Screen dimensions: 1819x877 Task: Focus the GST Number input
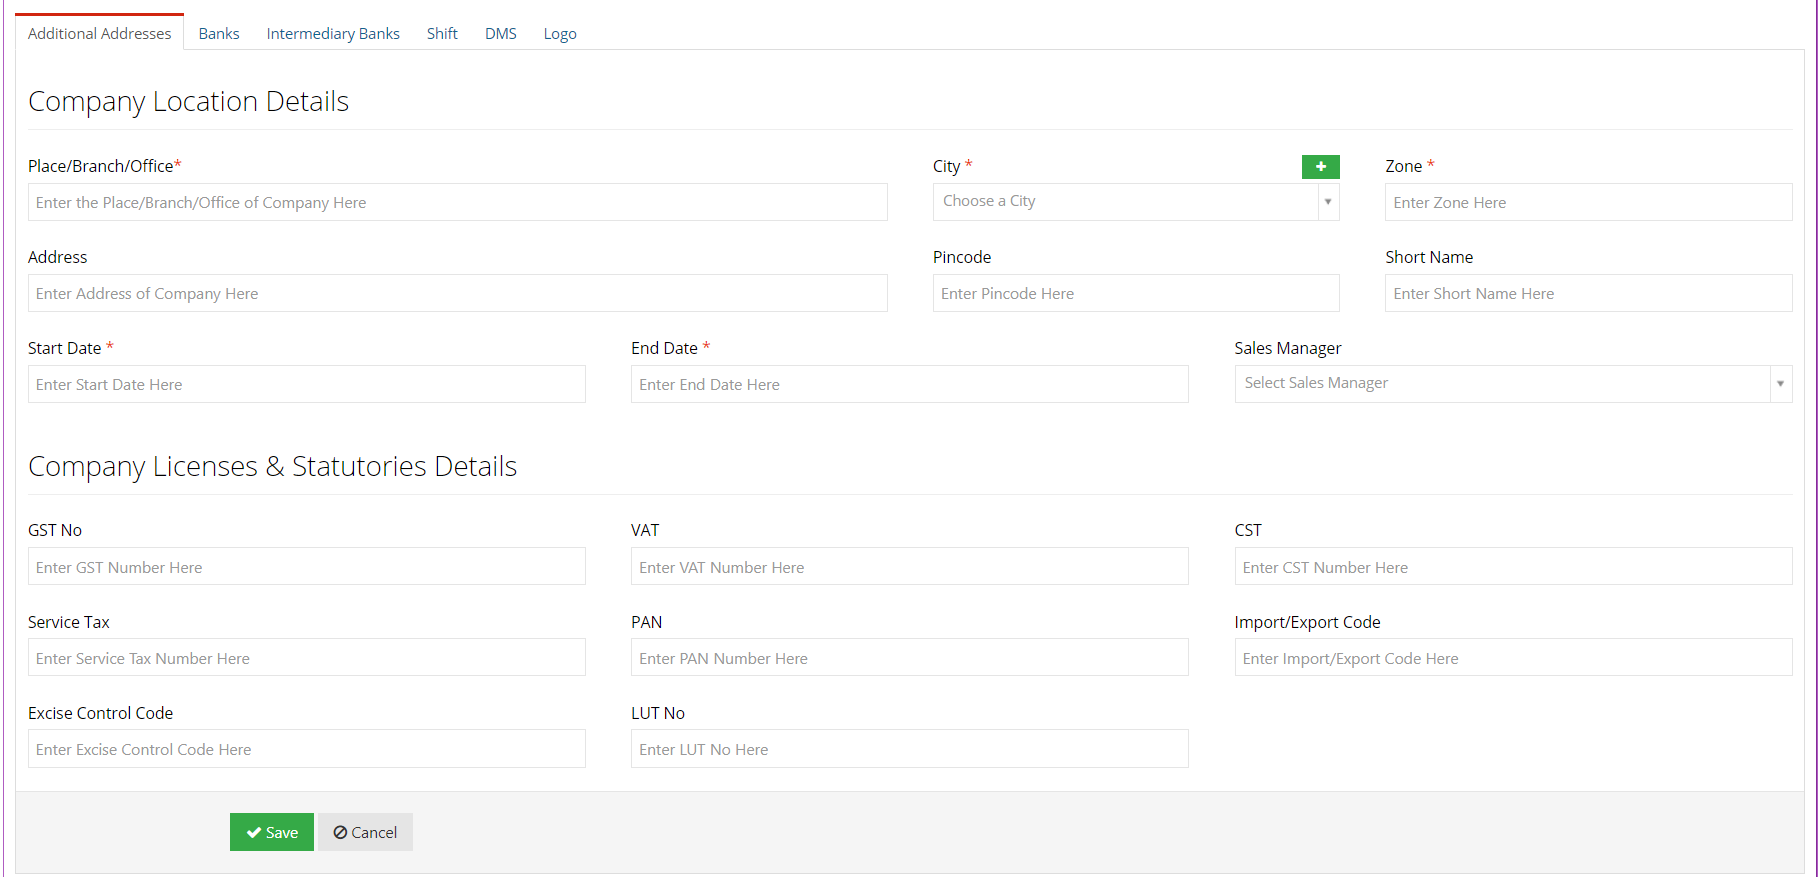(307, 567)
